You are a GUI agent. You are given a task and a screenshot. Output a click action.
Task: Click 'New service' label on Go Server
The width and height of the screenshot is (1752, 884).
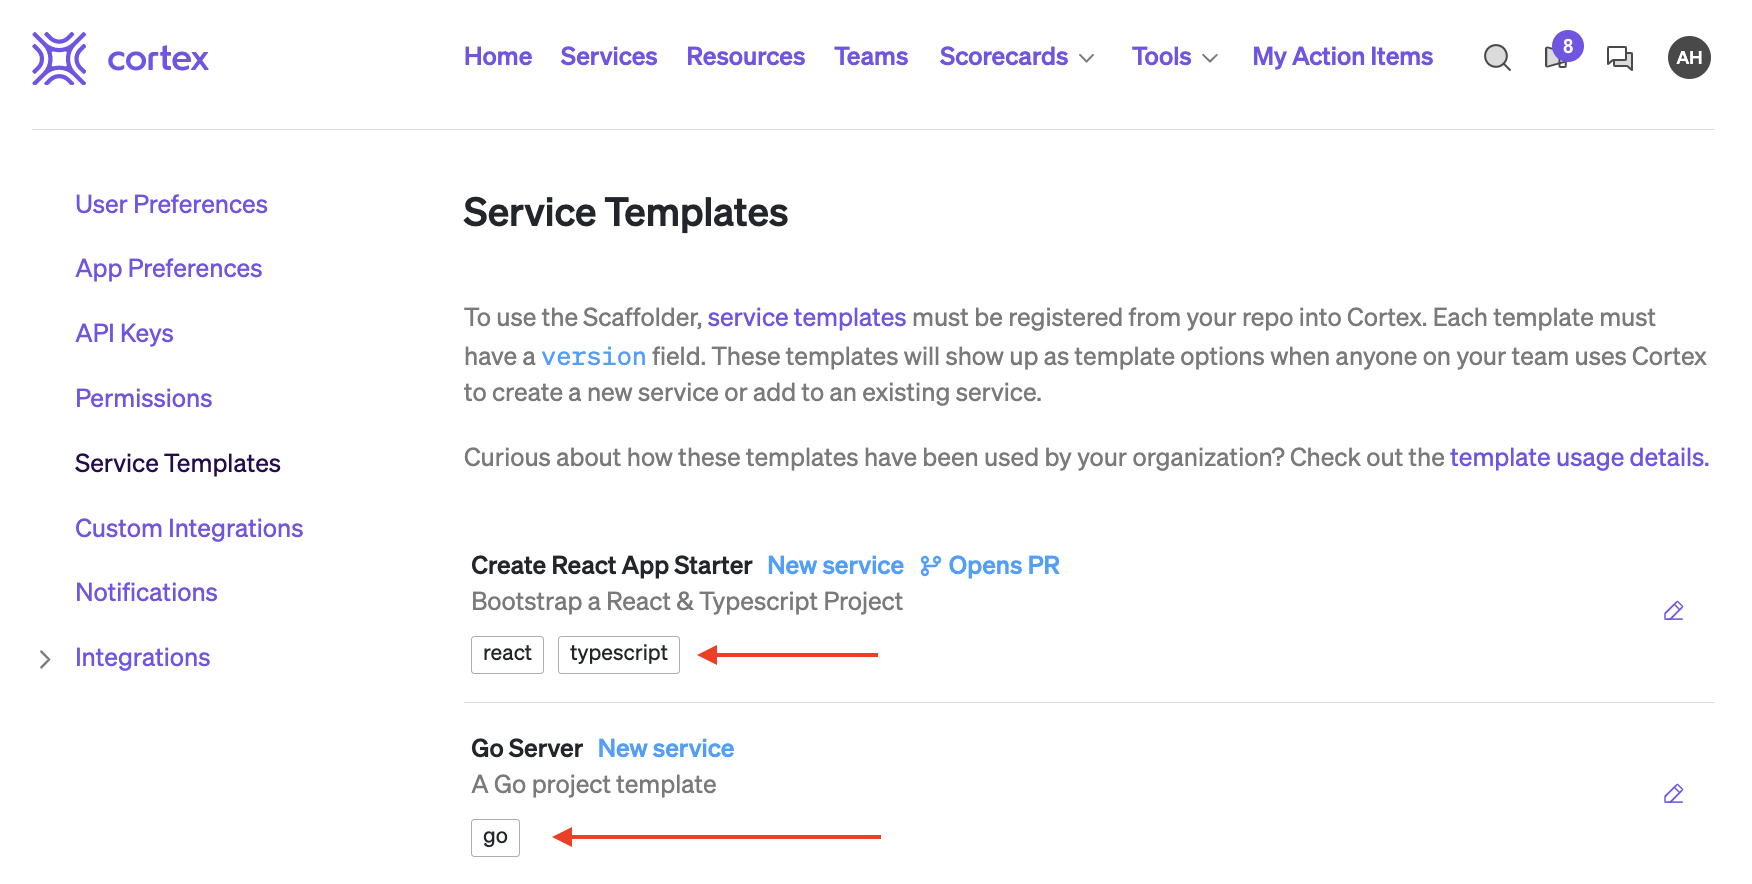coord(666,749)
